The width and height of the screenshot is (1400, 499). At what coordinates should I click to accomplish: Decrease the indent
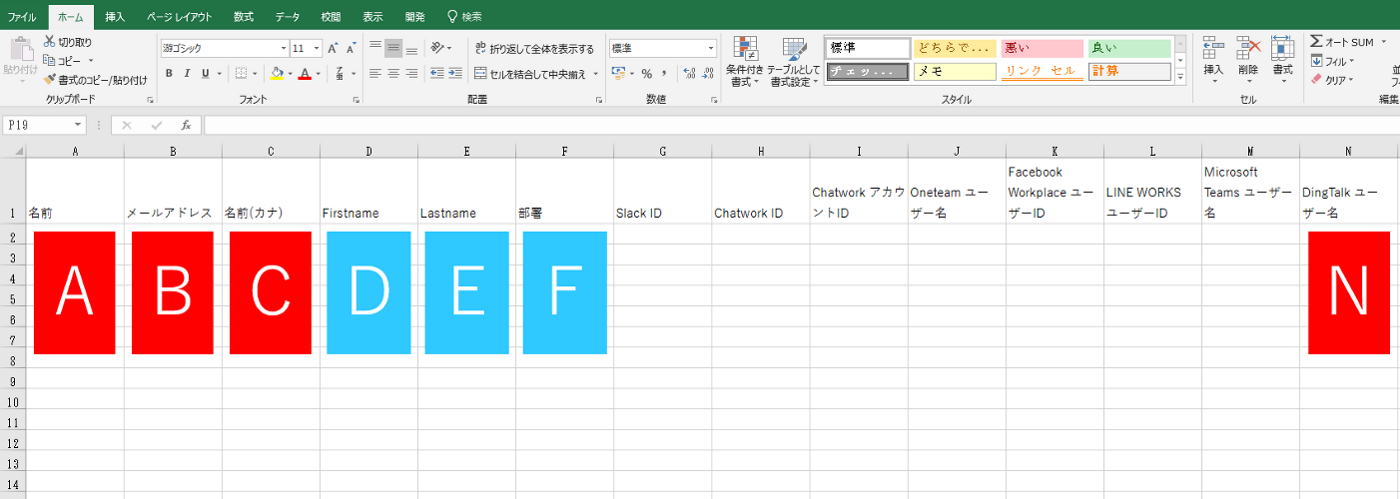click(x=437, y=73)
